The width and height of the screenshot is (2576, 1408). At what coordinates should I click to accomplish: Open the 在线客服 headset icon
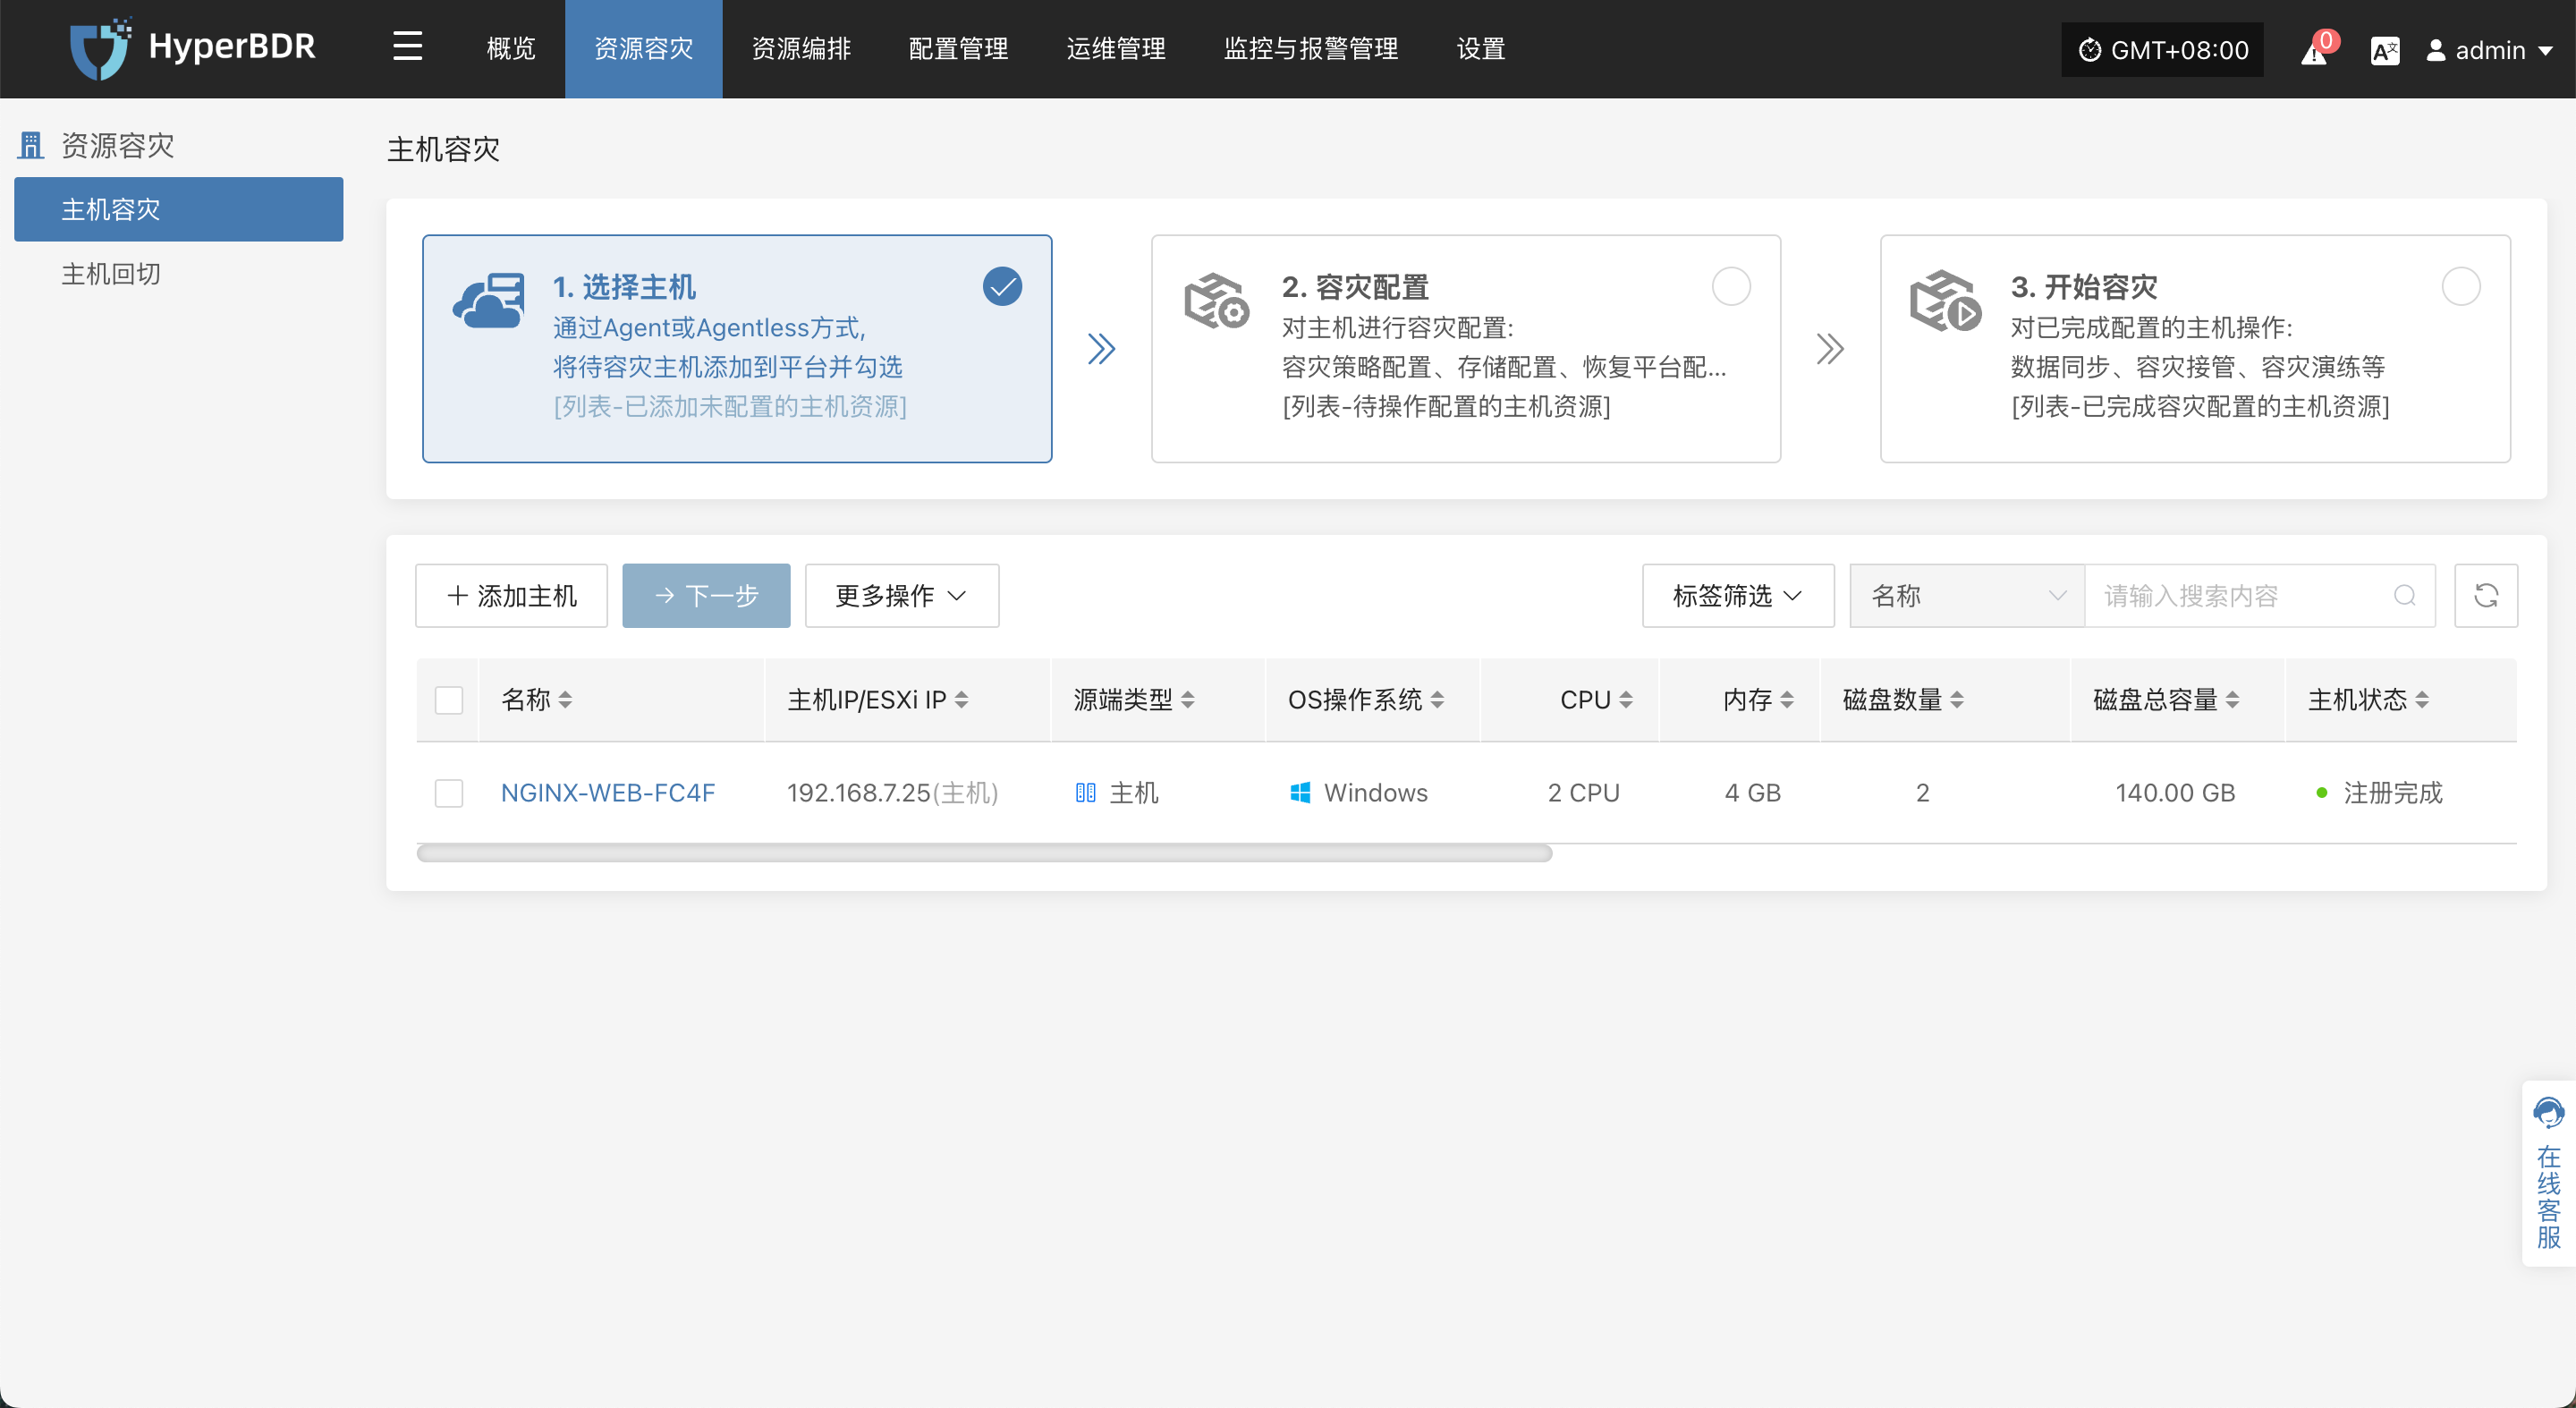click(x=2548, y=1112)
